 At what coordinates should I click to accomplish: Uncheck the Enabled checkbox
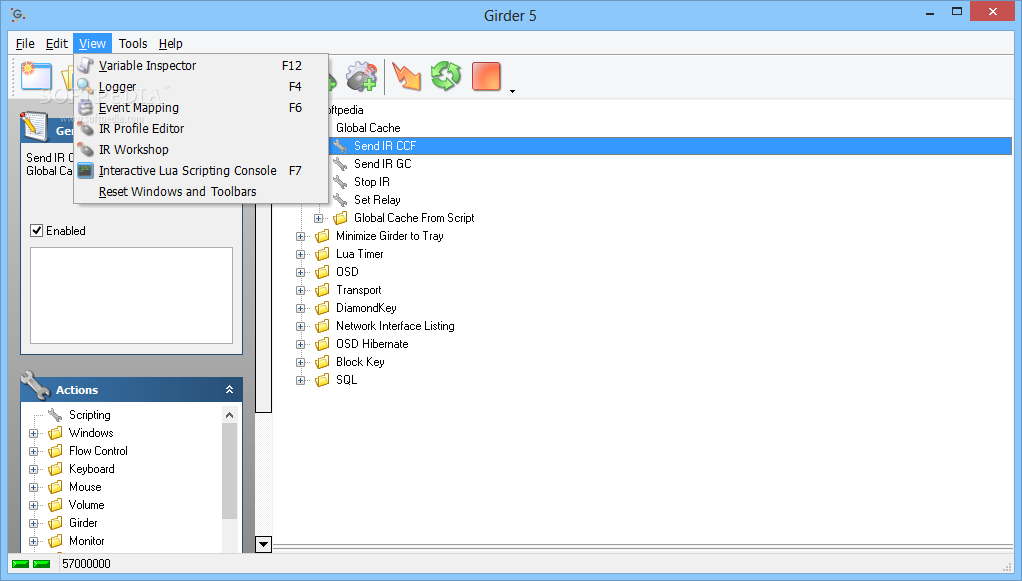[36, 231]
